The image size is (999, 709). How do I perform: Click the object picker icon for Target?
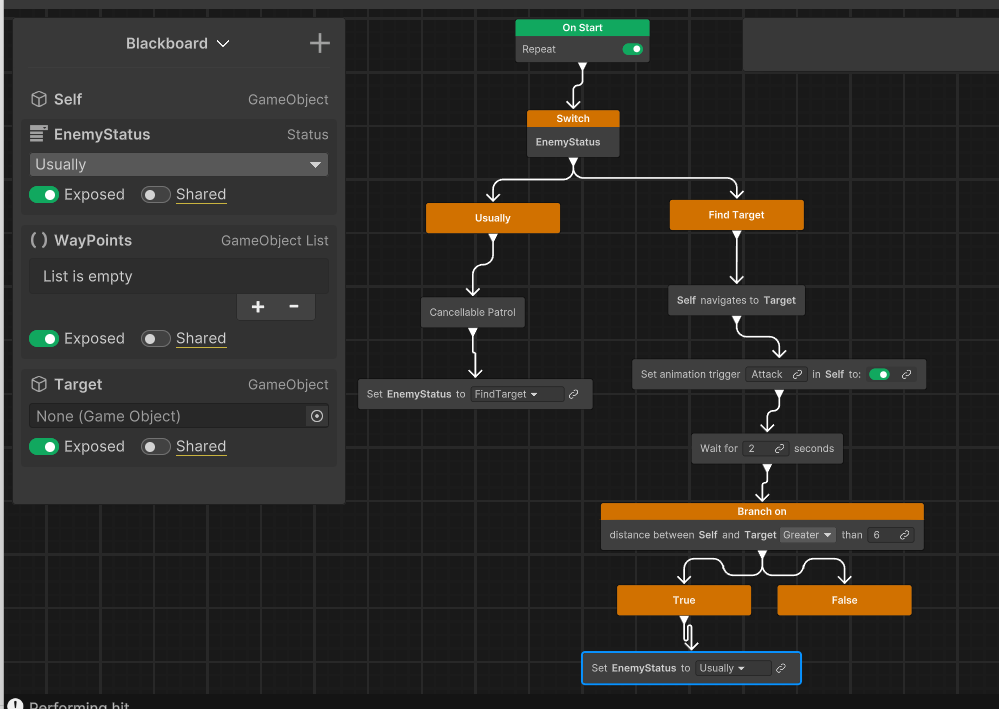(317, 416)
